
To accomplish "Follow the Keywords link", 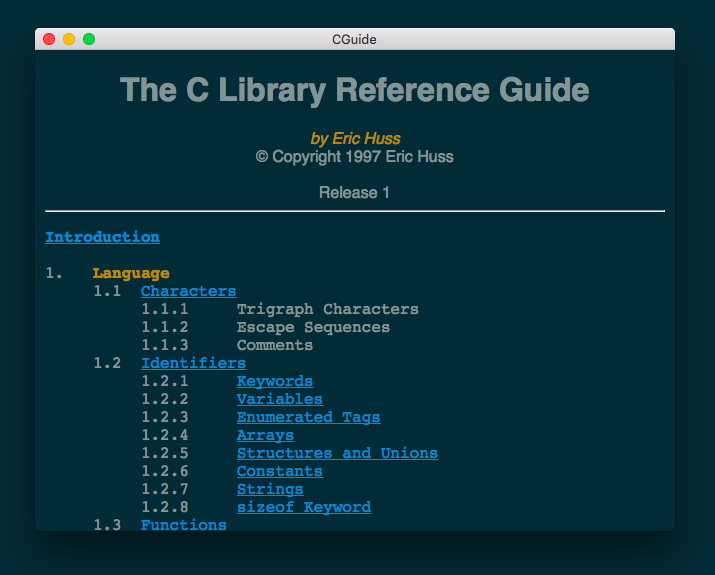I will 275,381.
